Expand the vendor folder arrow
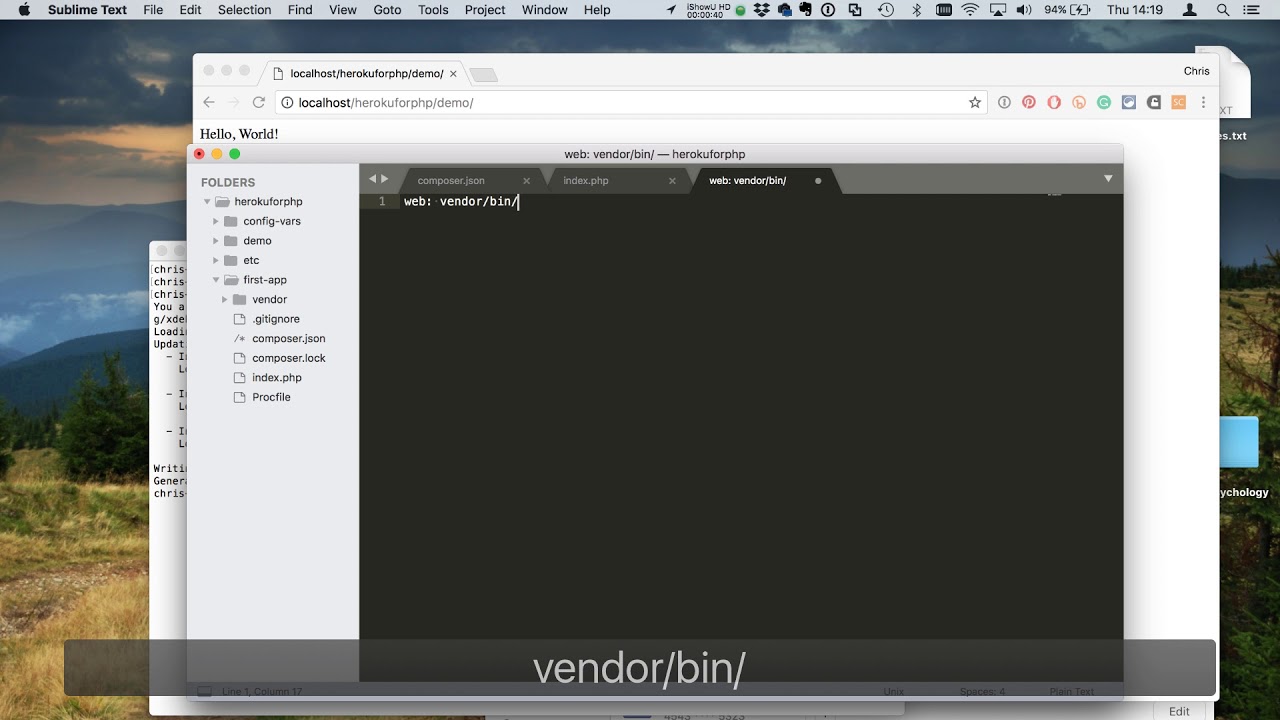 click(225, 299)
